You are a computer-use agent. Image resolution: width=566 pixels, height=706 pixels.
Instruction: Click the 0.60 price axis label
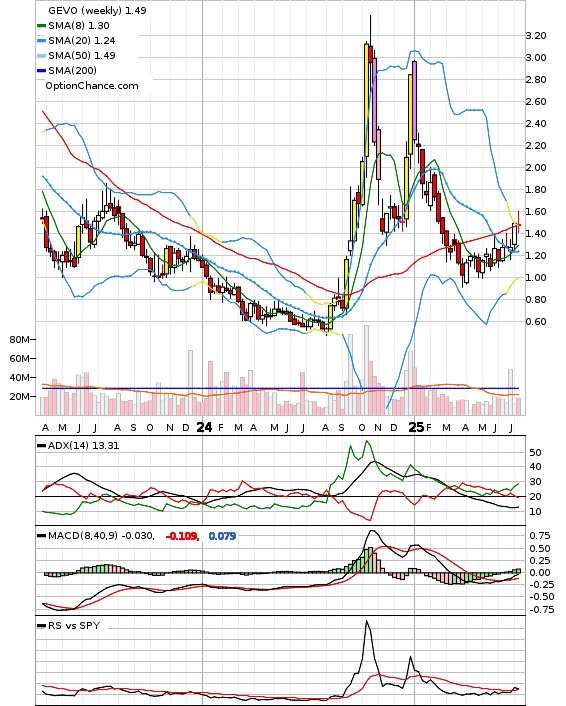point(536,321)
